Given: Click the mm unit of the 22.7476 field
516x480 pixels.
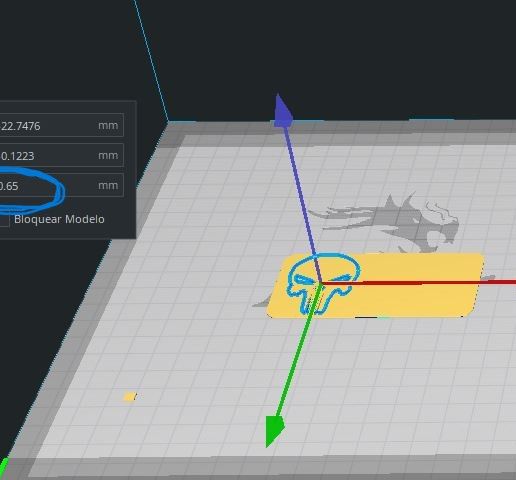Looking at the screenshot, I should click(x=108, y=126).
